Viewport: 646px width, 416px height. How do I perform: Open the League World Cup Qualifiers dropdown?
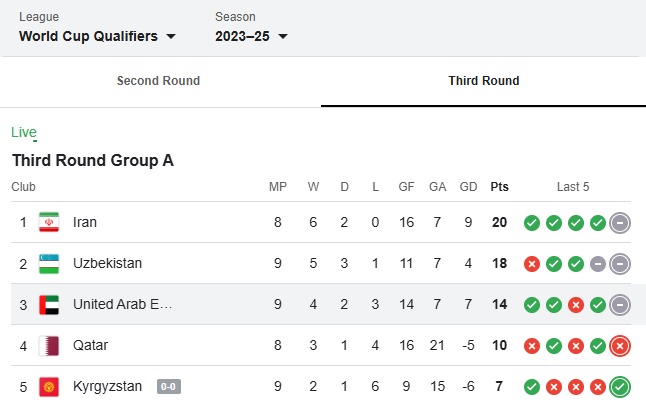click(x=98, y=36)
